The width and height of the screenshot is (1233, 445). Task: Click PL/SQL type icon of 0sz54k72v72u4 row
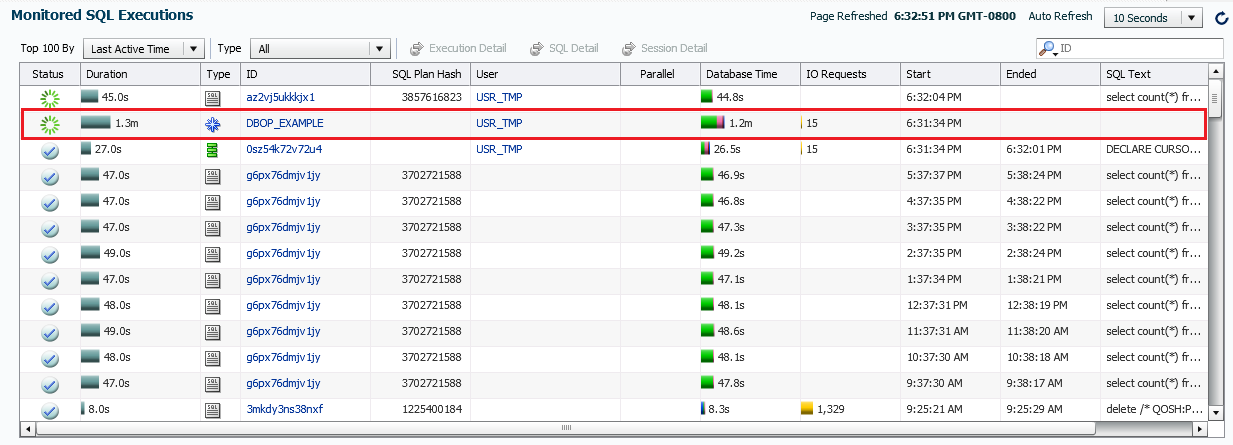pyautogui.click(x=212, y=150)
